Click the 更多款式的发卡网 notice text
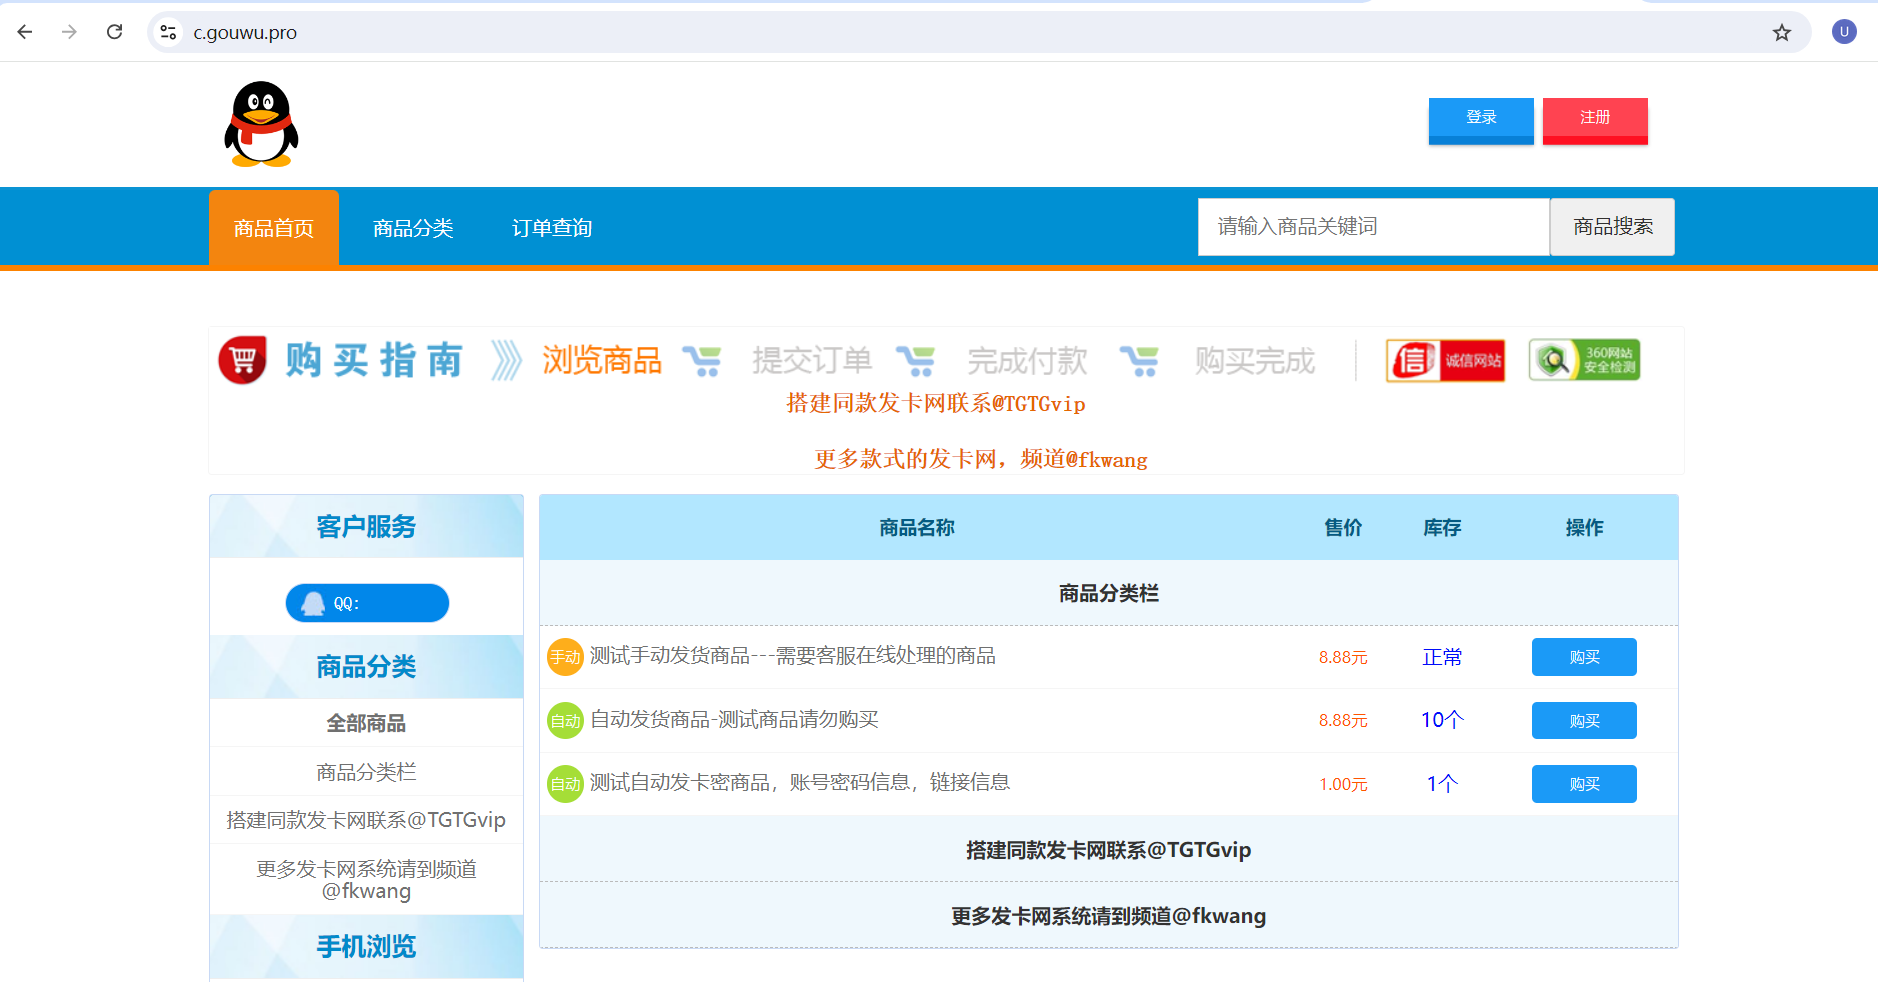 [981, 459]
